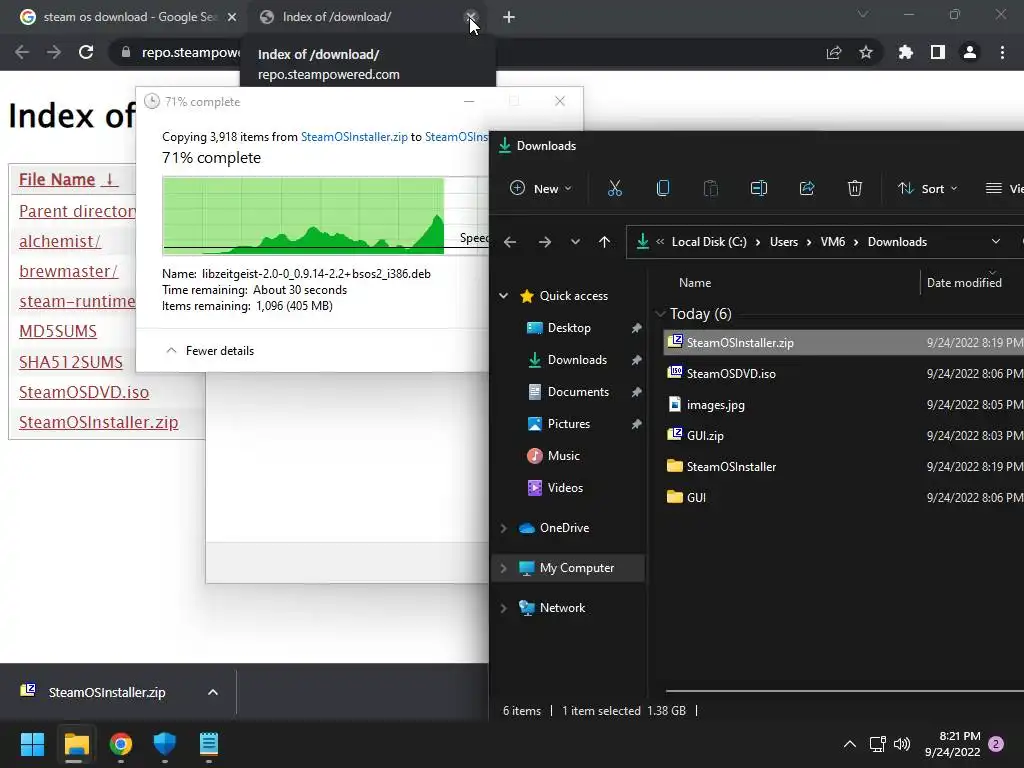Open Chrome's three-dot menu

[x=1002, y=52]
